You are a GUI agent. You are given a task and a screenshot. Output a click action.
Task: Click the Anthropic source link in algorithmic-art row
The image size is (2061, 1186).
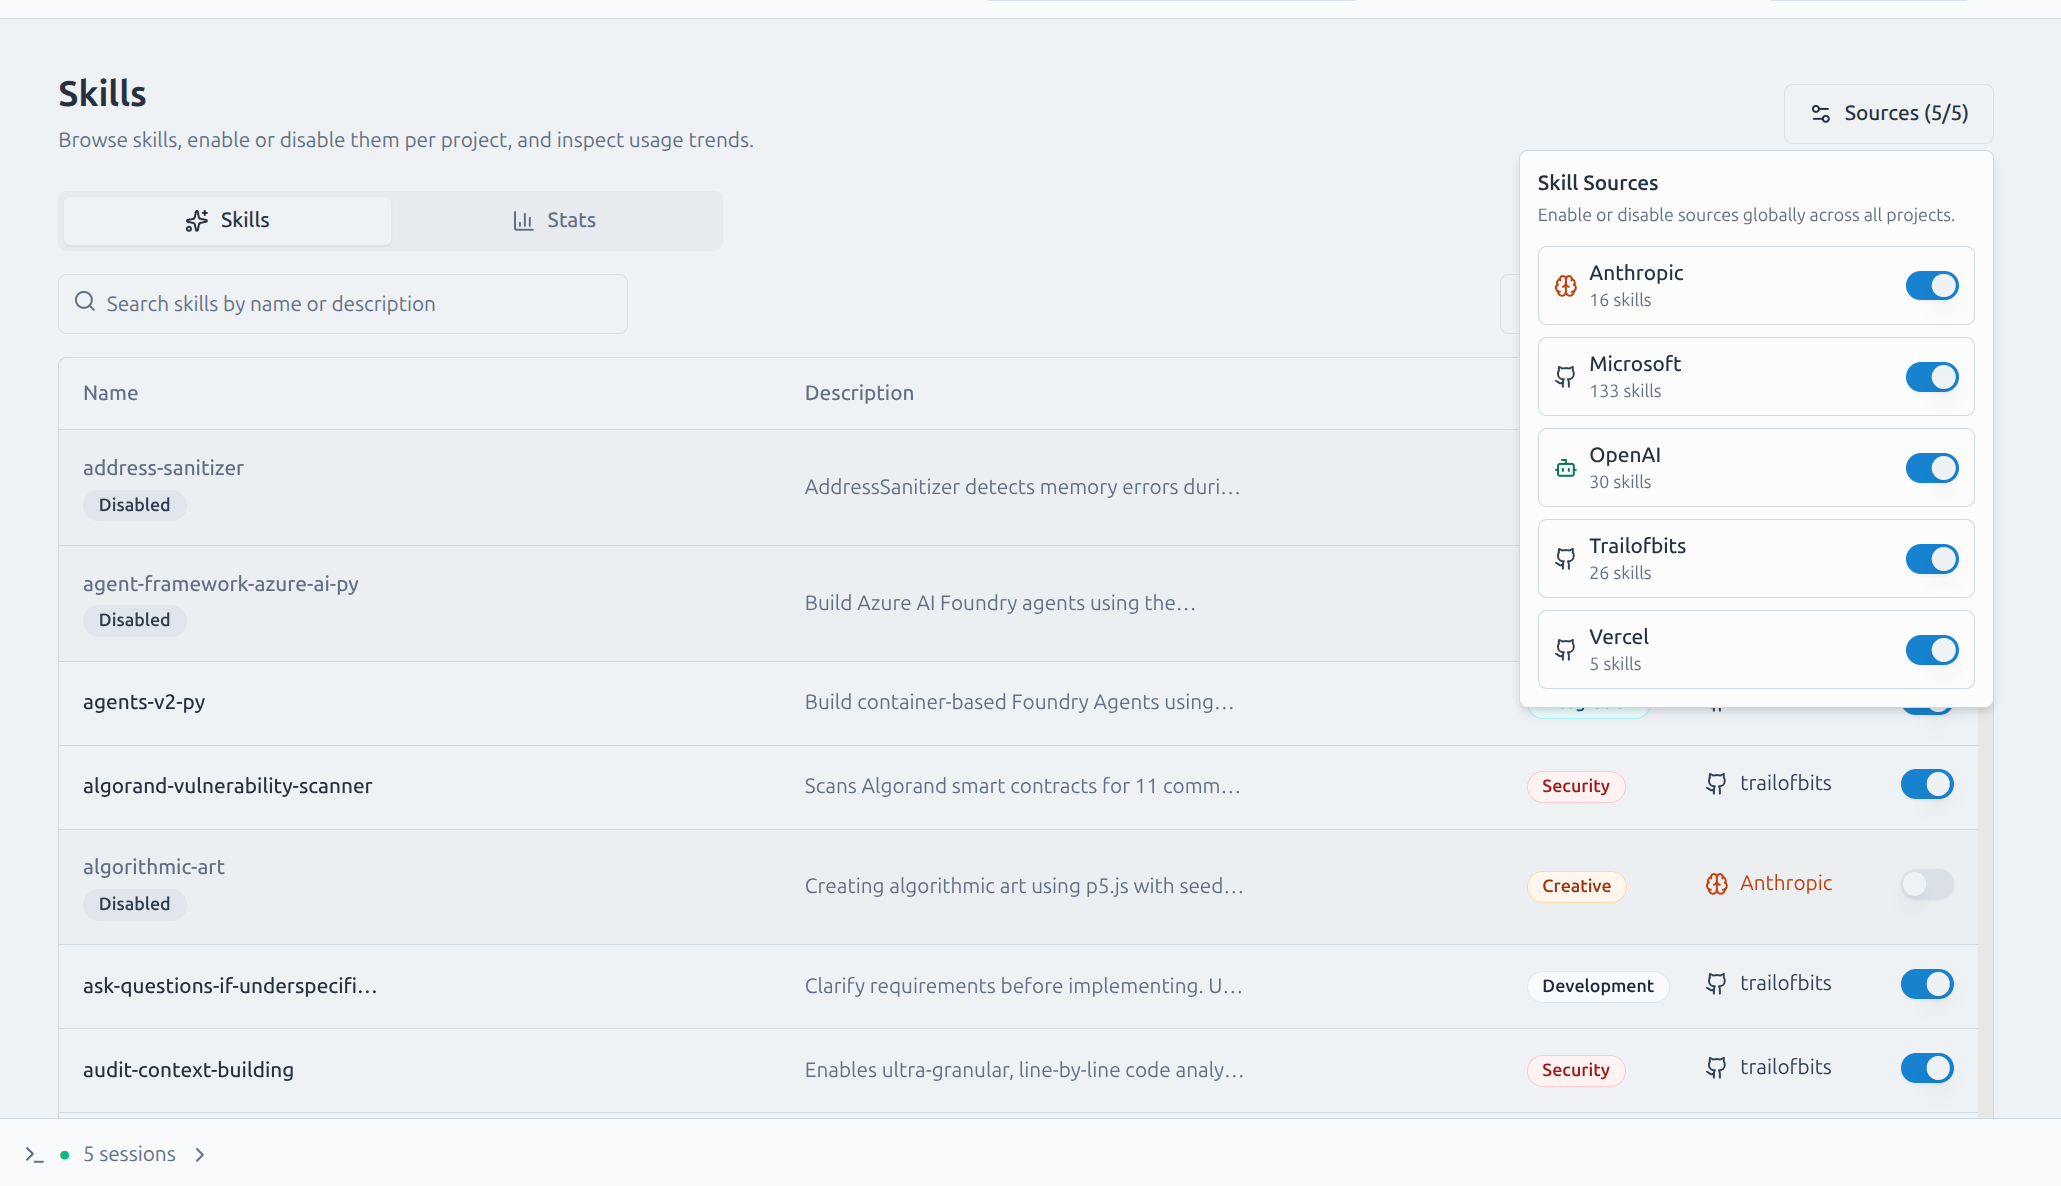1786,883
